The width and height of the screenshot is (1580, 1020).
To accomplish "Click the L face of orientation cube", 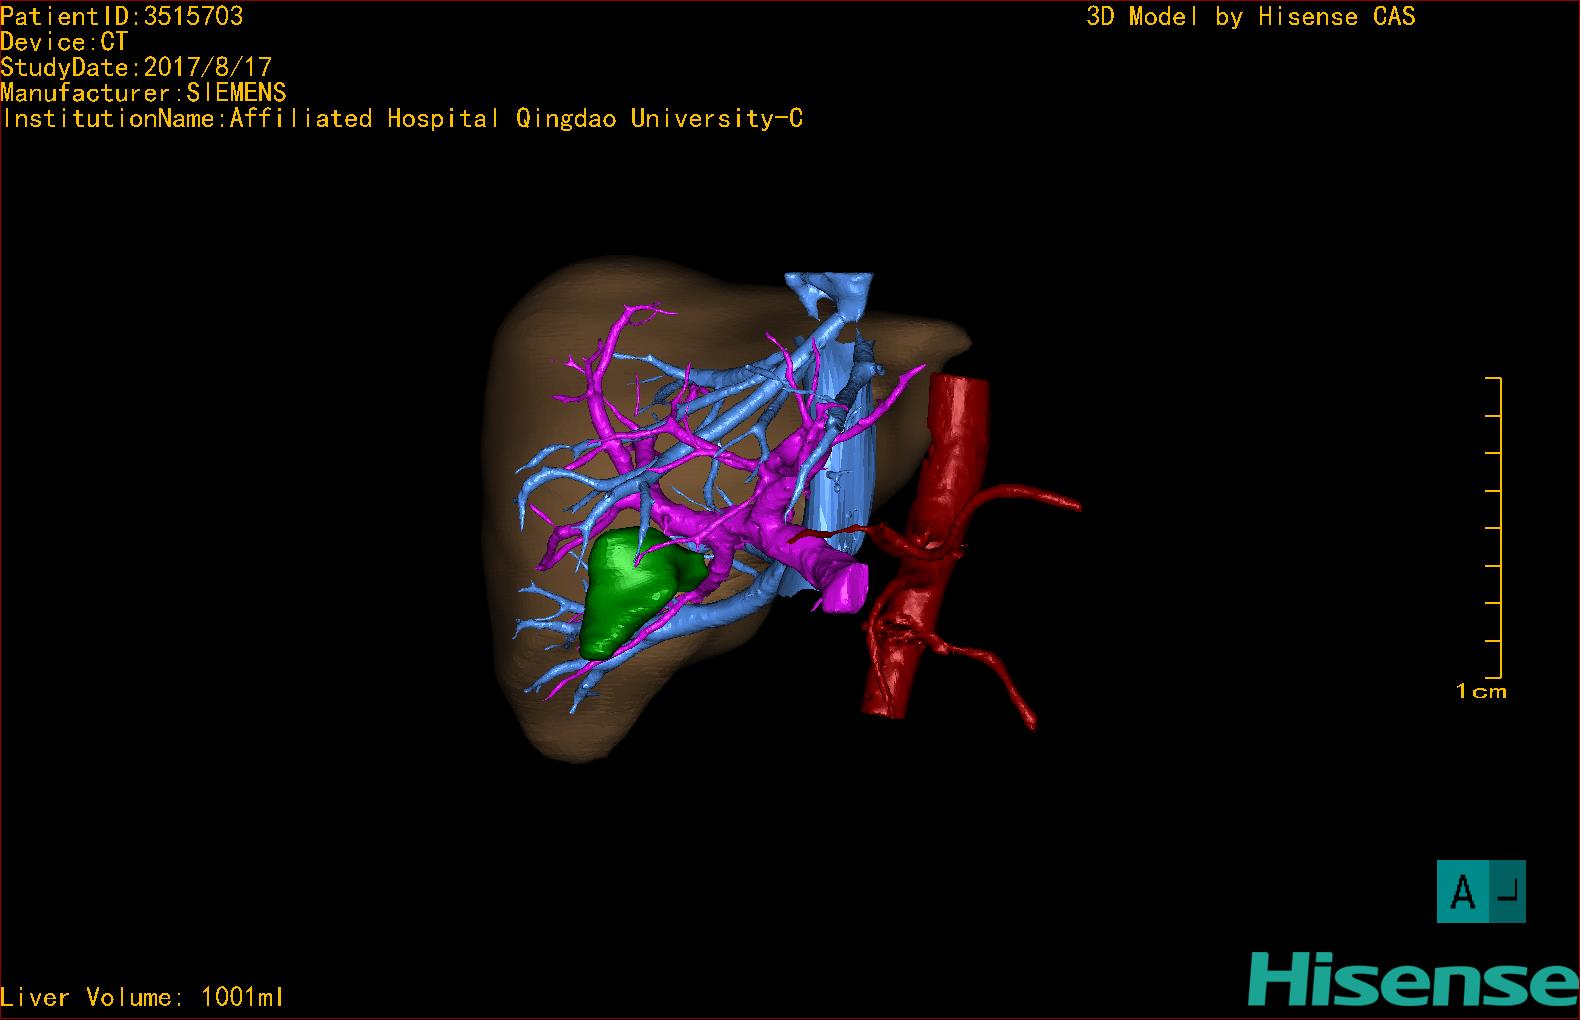I will click(1508, 891).
